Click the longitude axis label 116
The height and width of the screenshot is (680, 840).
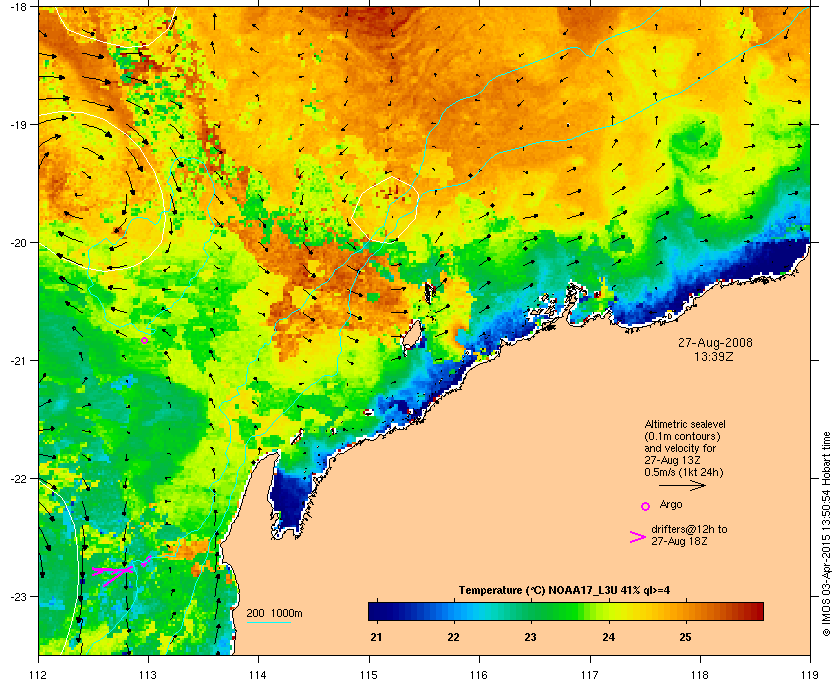coord(479,674)
